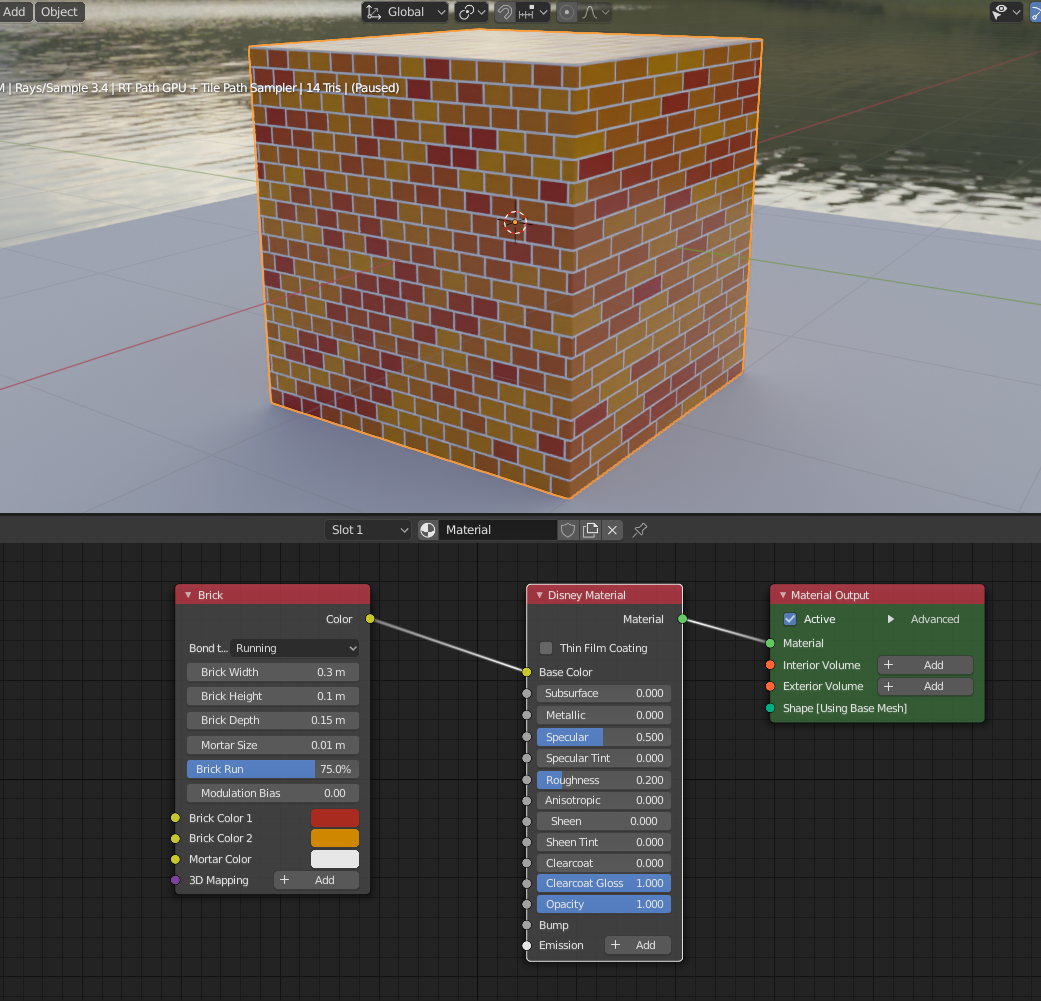Open the pivot point link icon

pyautogui.click(x=471, y=12)
